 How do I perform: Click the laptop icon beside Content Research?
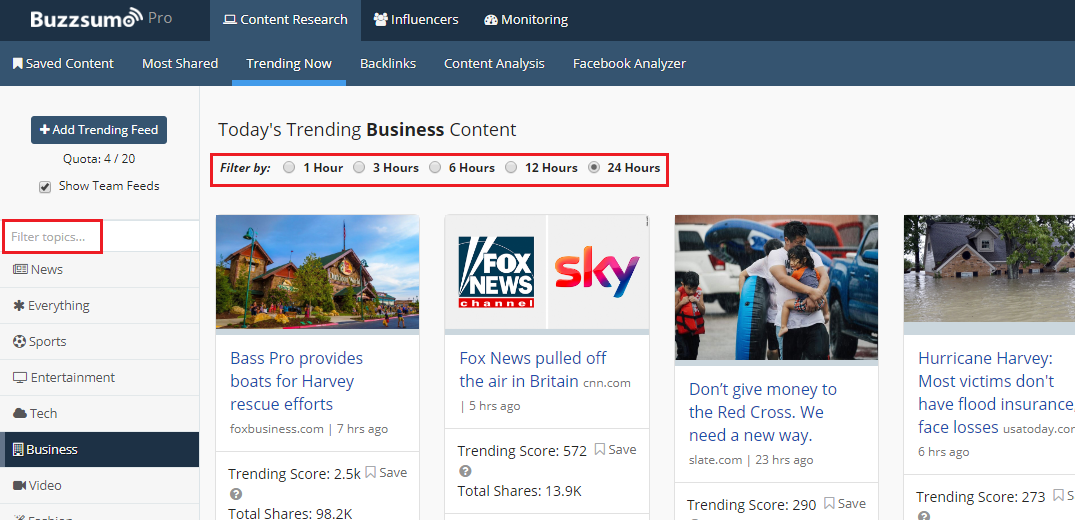pyautogui.click(x=230, y=20)
